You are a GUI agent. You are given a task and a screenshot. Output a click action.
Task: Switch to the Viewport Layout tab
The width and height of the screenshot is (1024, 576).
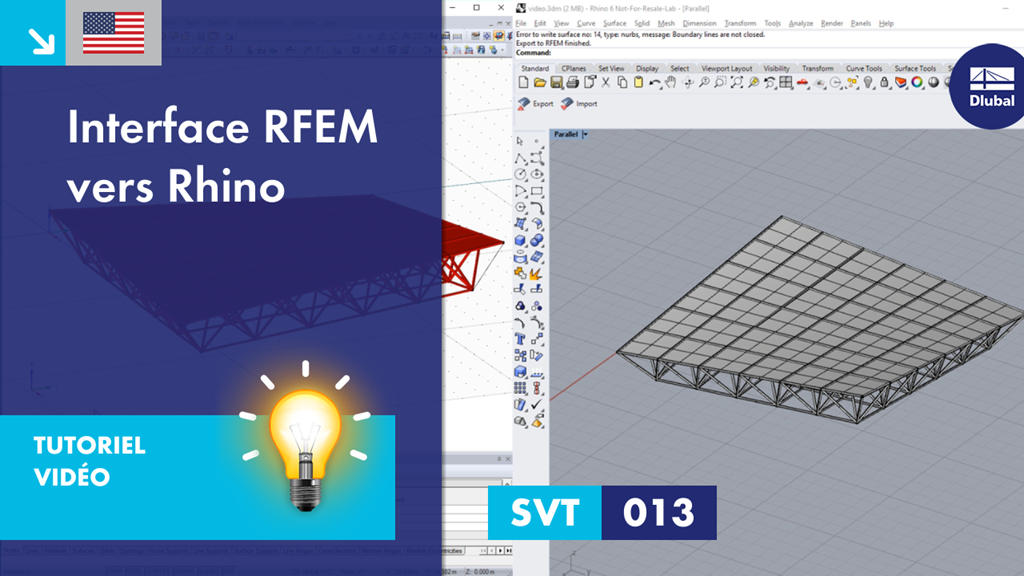(x=726, y=69)
